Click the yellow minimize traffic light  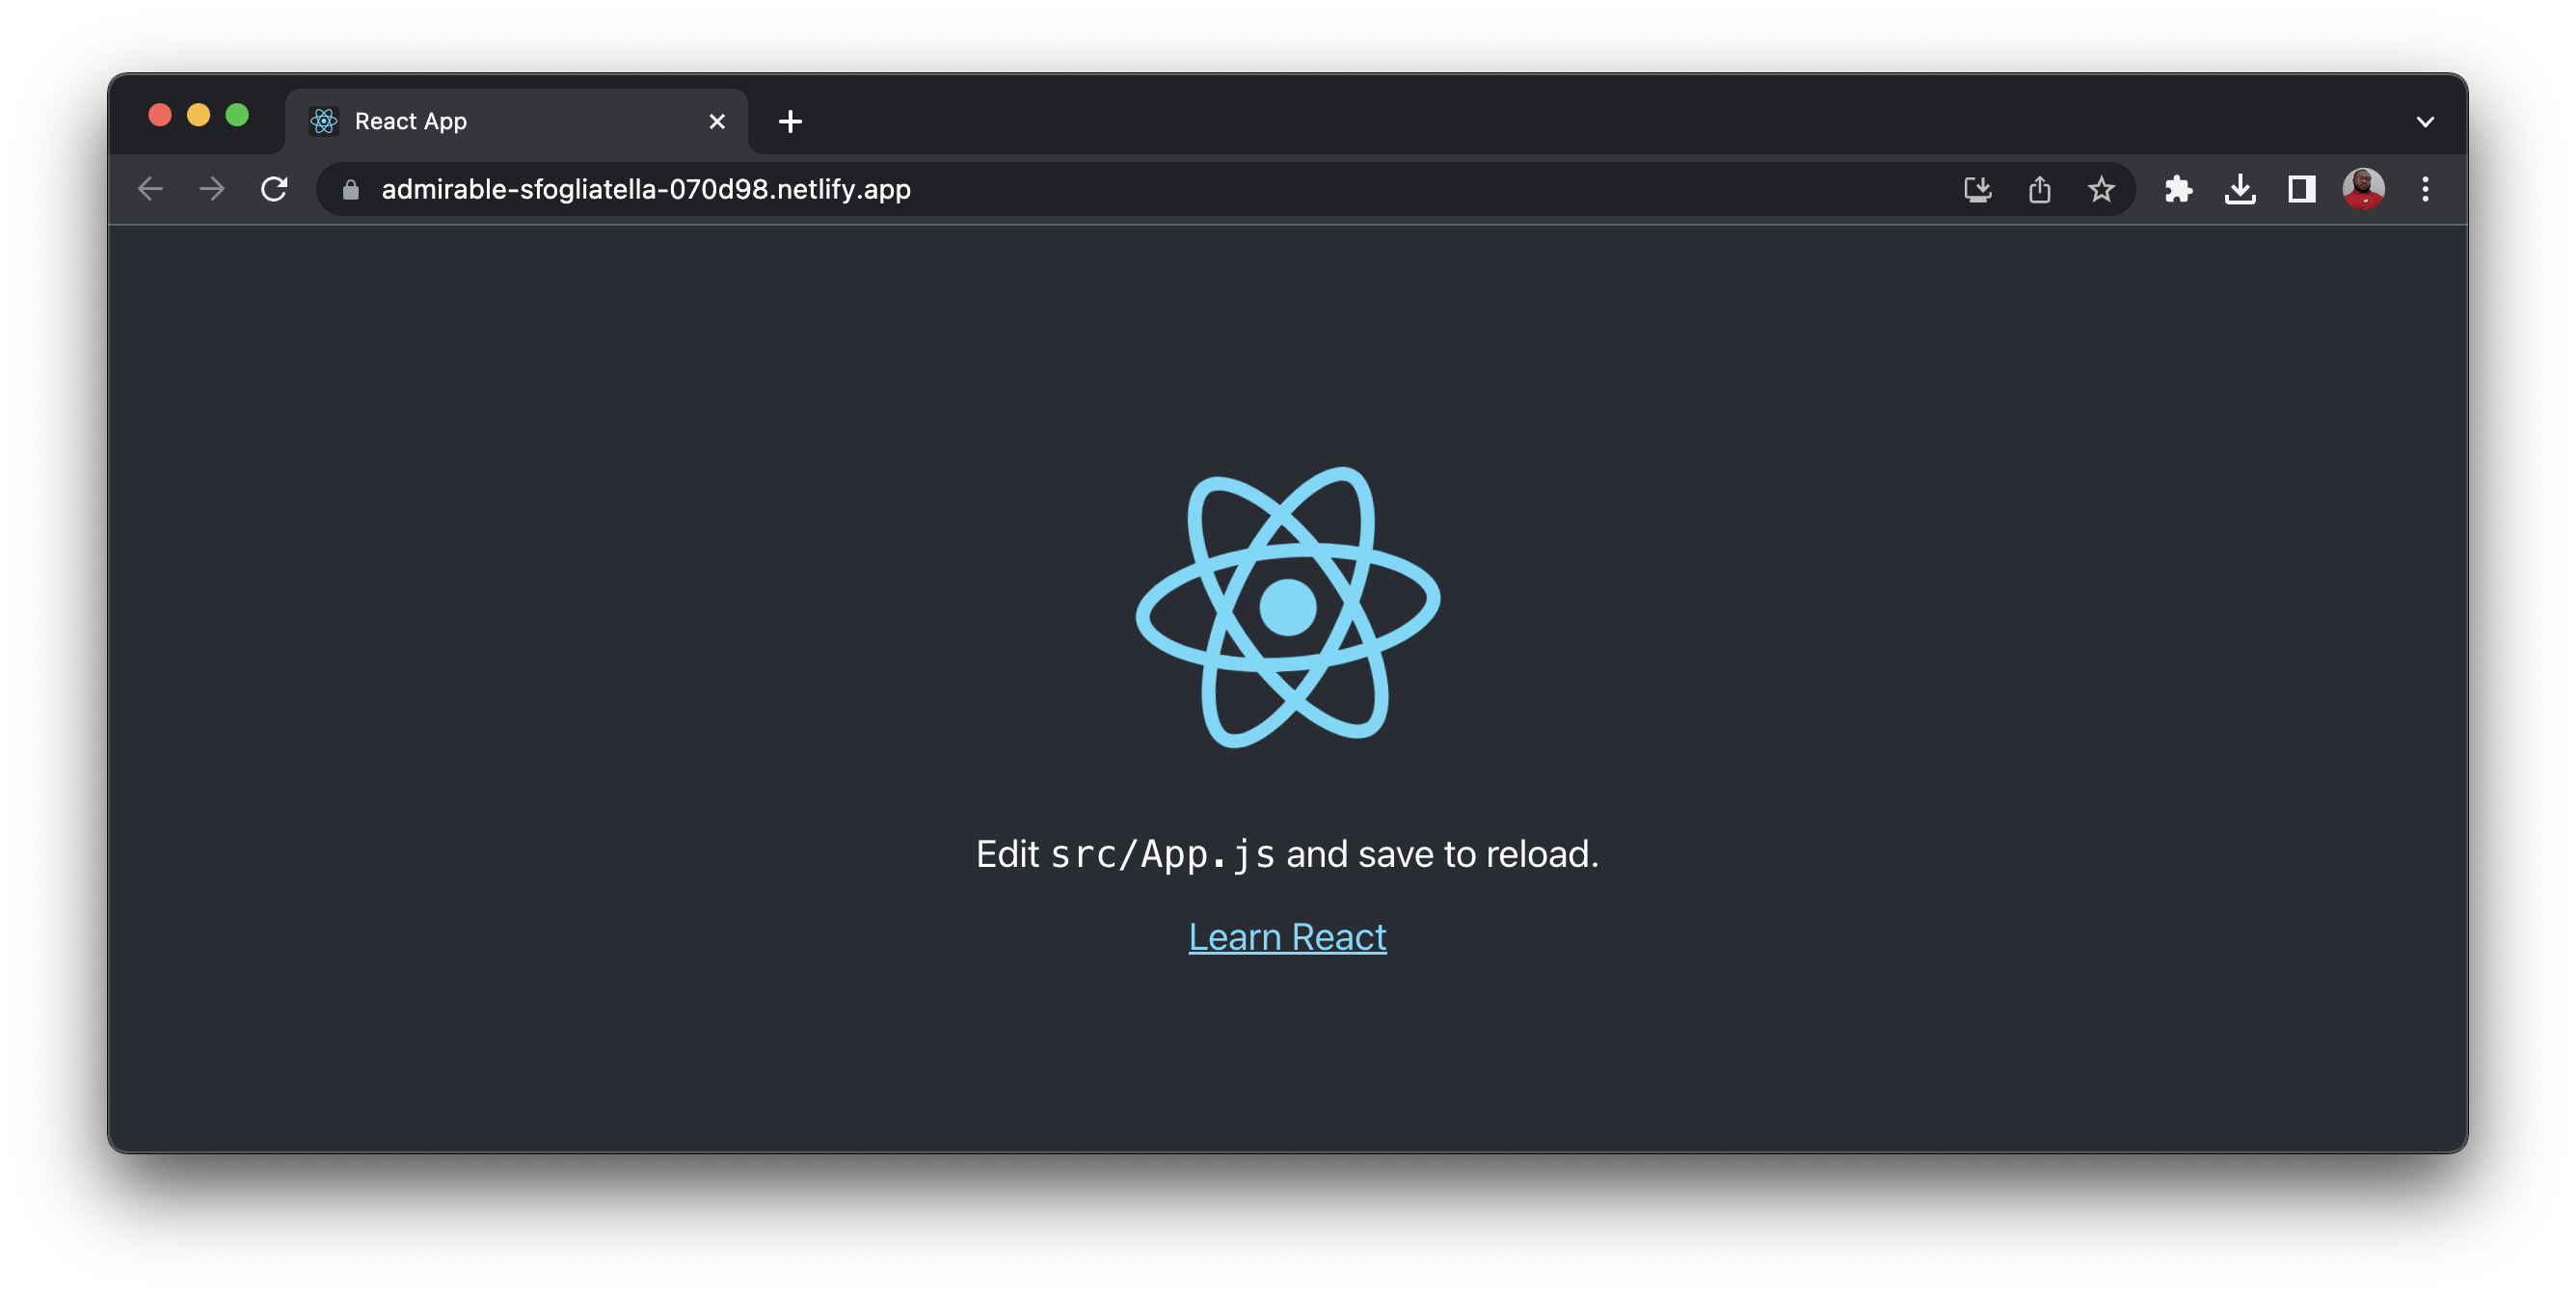199,115
